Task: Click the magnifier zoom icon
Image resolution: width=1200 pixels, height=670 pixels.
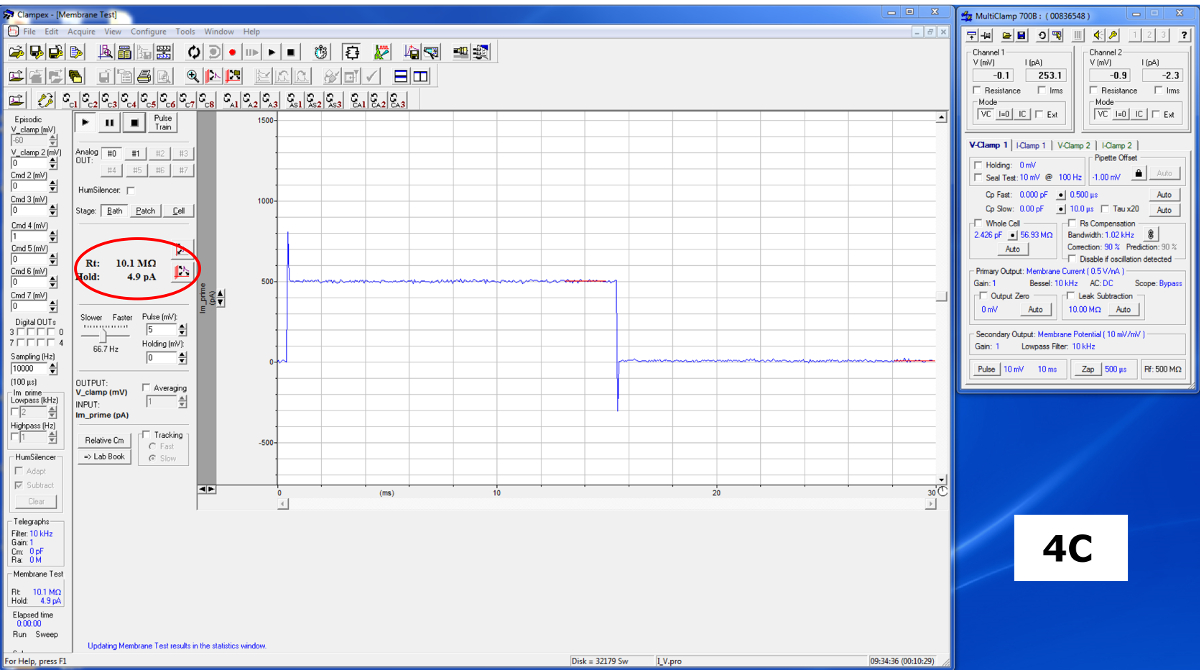Action: click(x=193, y=76)
